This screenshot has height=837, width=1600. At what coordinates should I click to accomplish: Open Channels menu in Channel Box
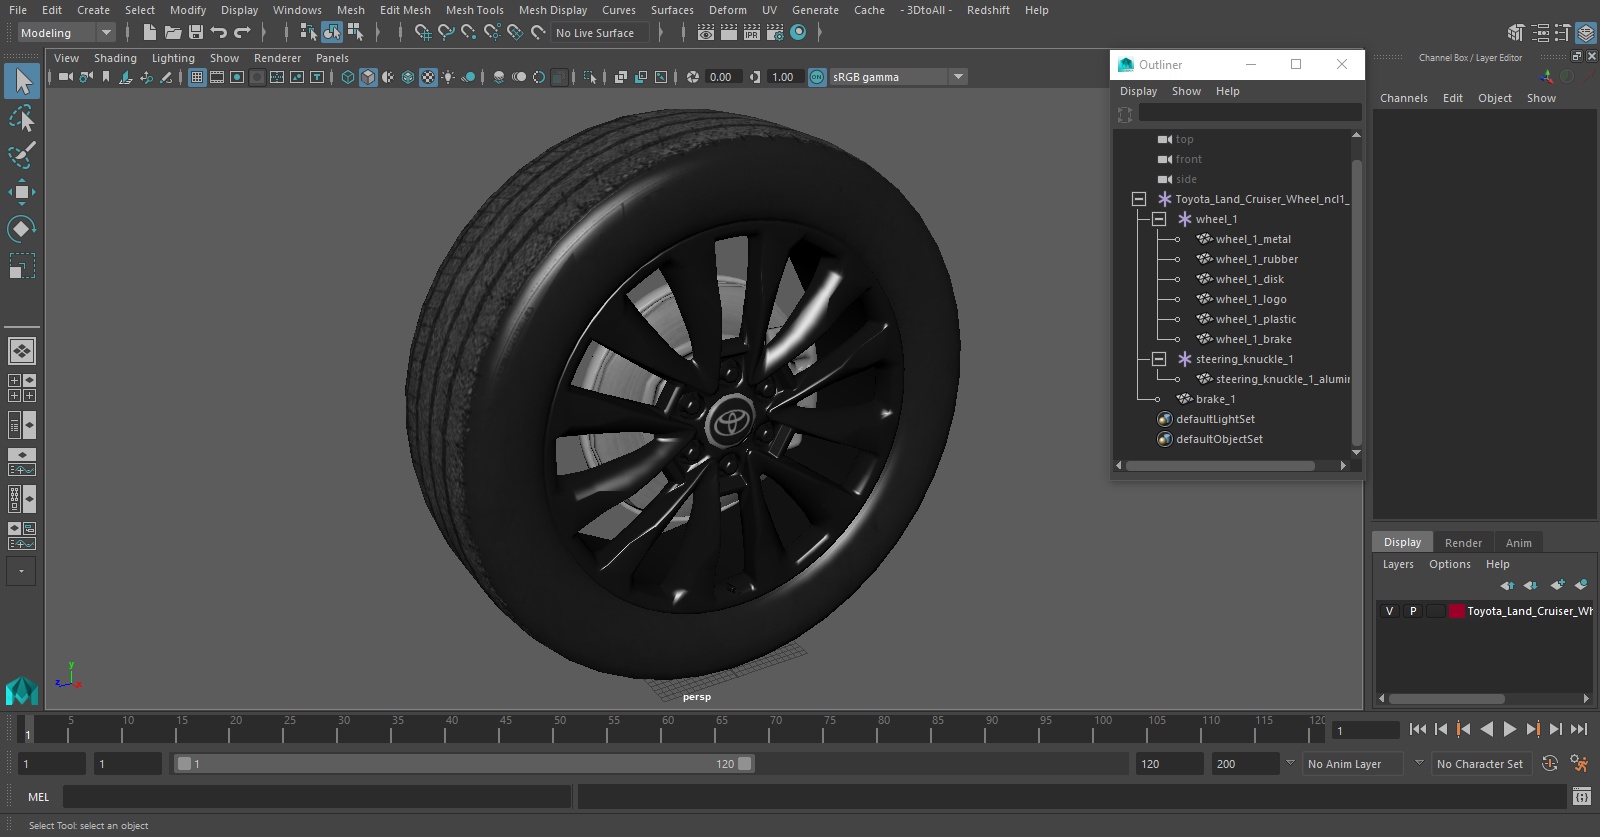tap(1403, 98)
